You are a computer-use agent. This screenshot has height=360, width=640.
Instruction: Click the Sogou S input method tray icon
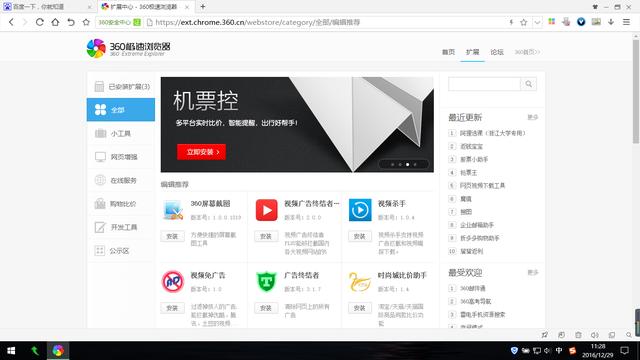pyautogui.click(x=572, y=351)
